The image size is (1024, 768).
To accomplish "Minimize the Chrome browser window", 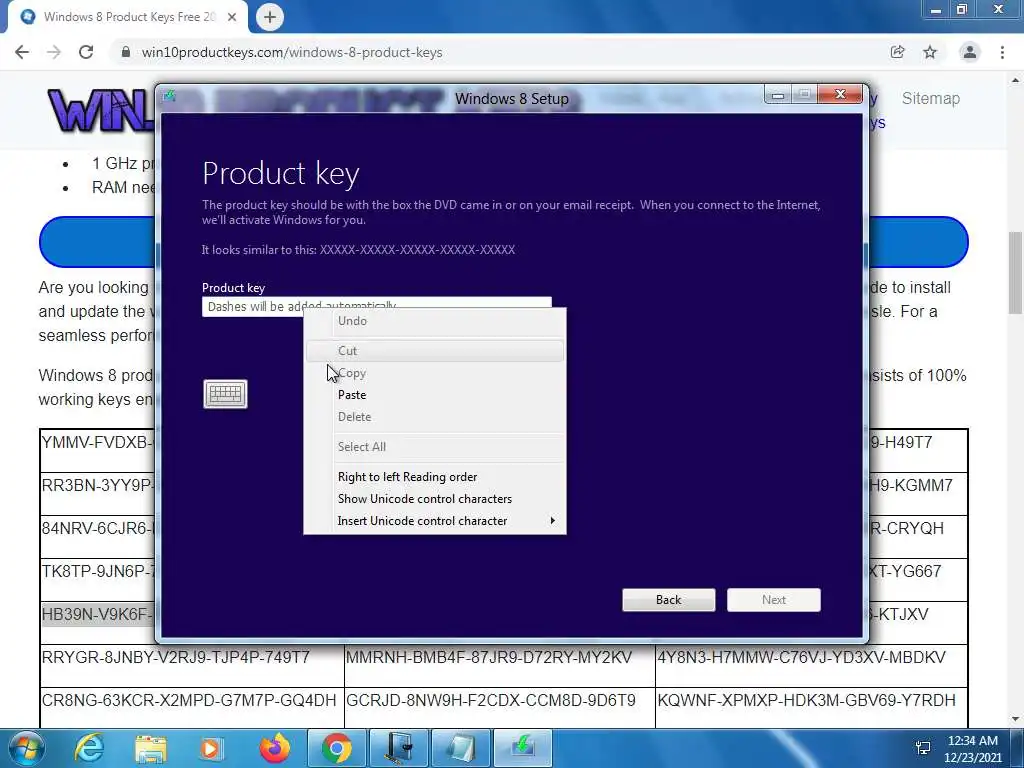I will 935,10.
